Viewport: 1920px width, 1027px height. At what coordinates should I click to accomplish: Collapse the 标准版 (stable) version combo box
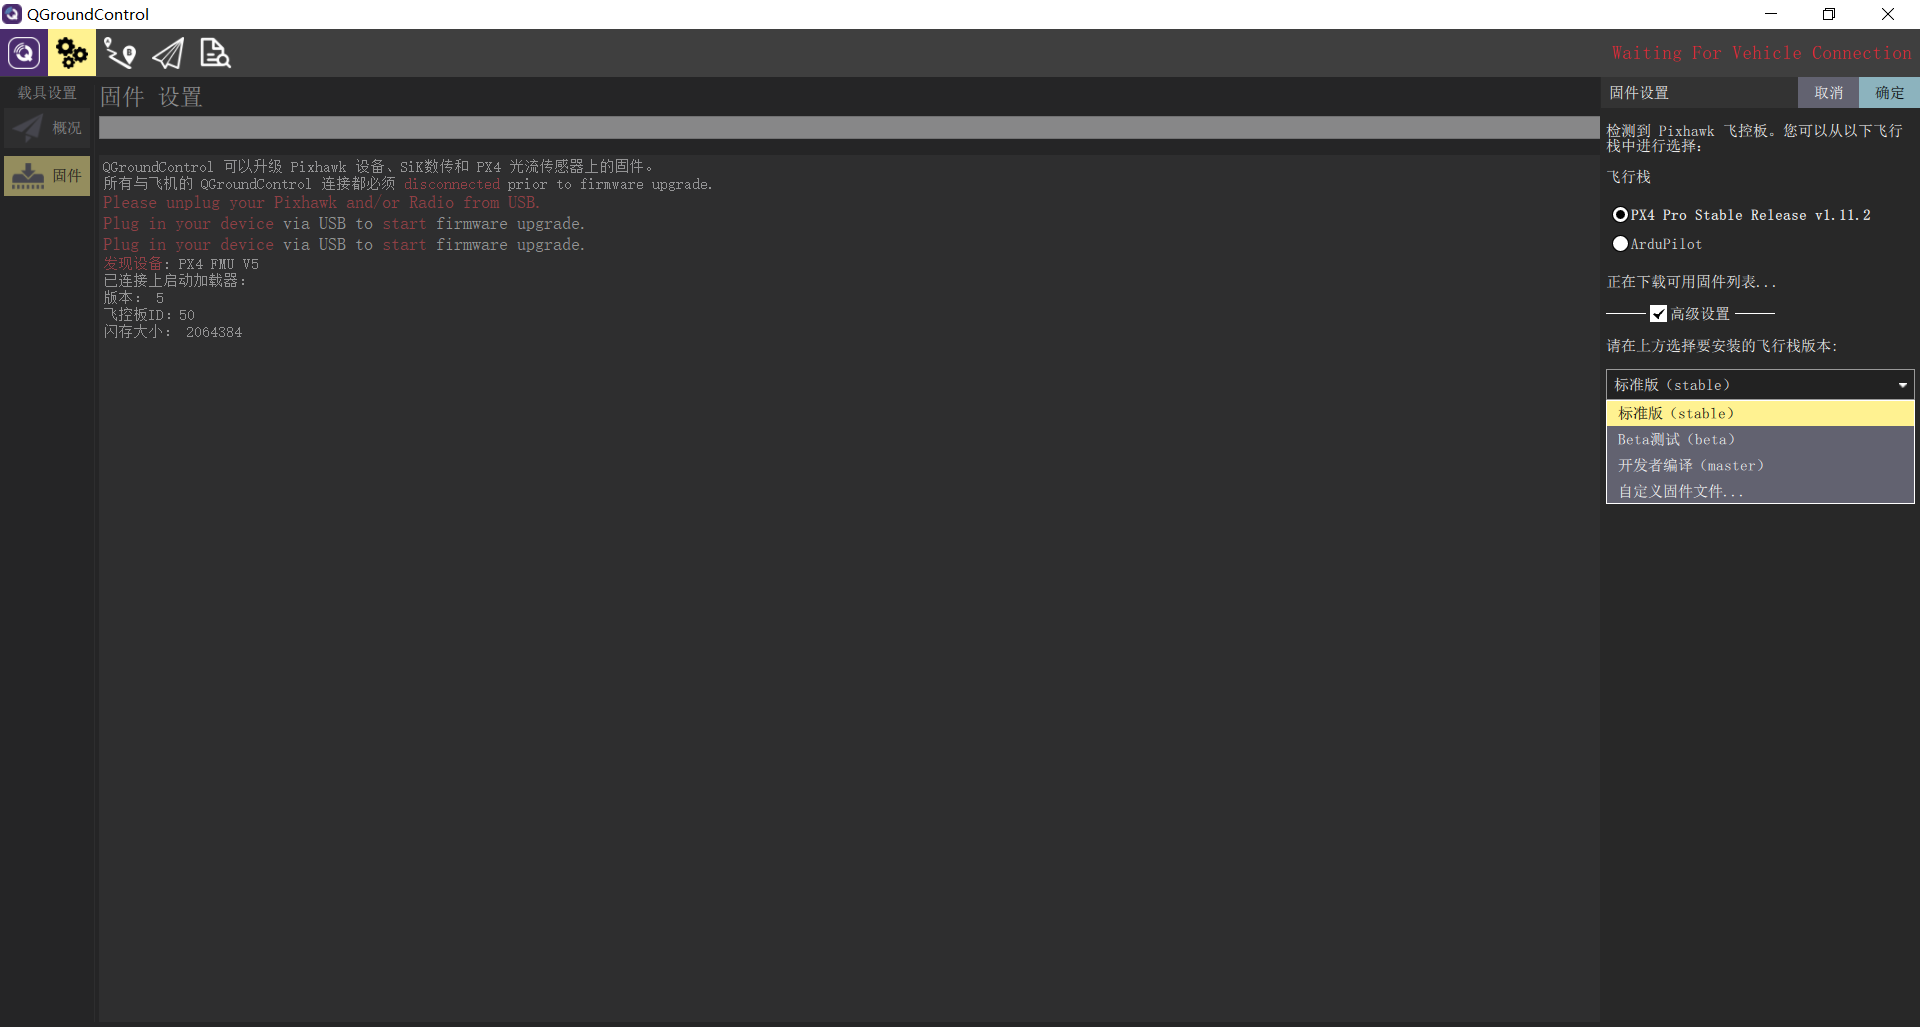point(1760,385)
